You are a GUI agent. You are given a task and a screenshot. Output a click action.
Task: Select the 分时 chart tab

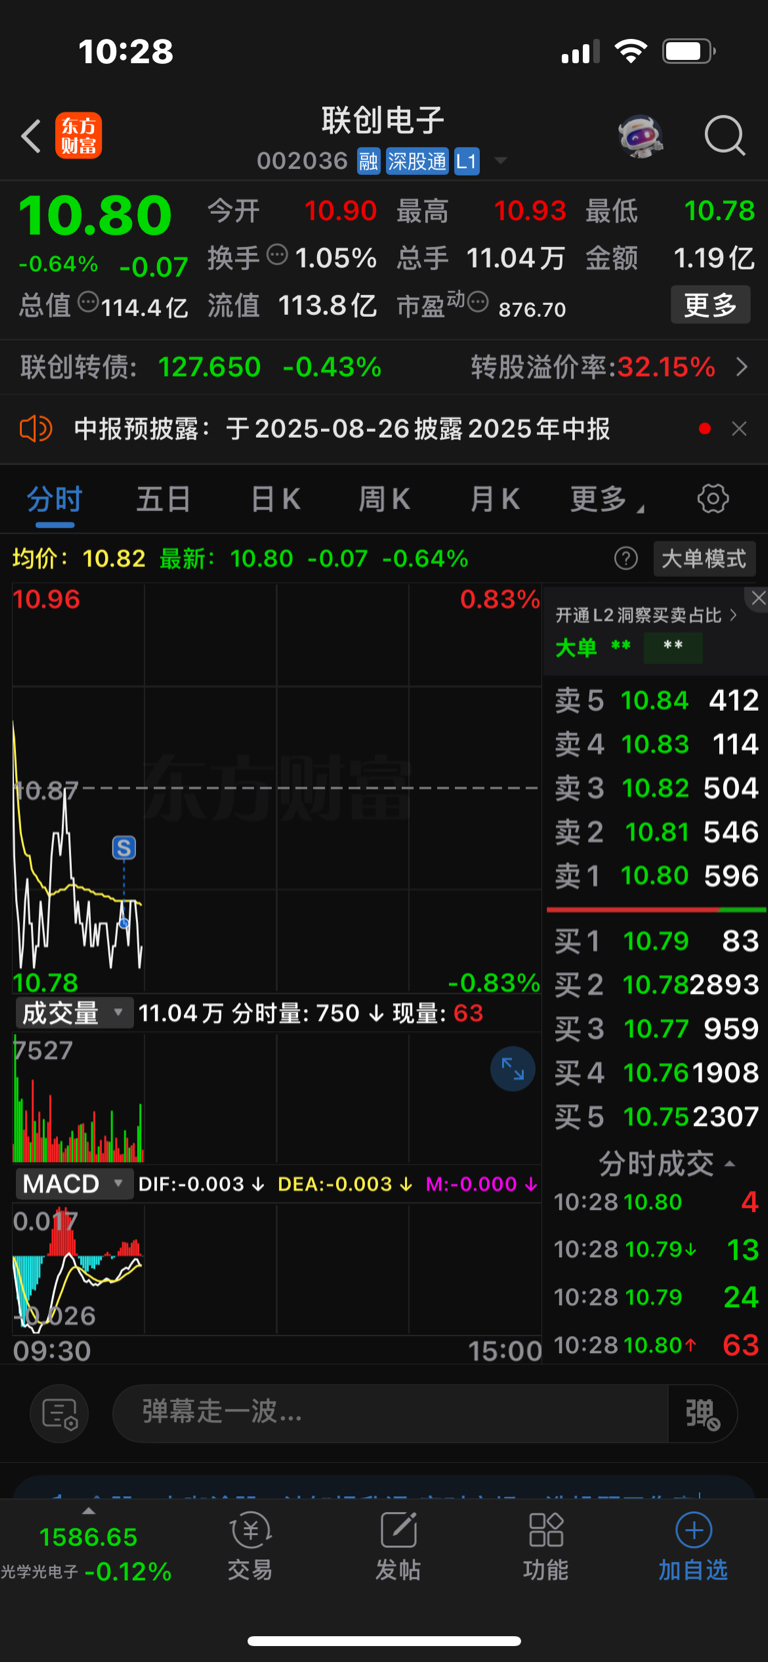pos(54,499)
